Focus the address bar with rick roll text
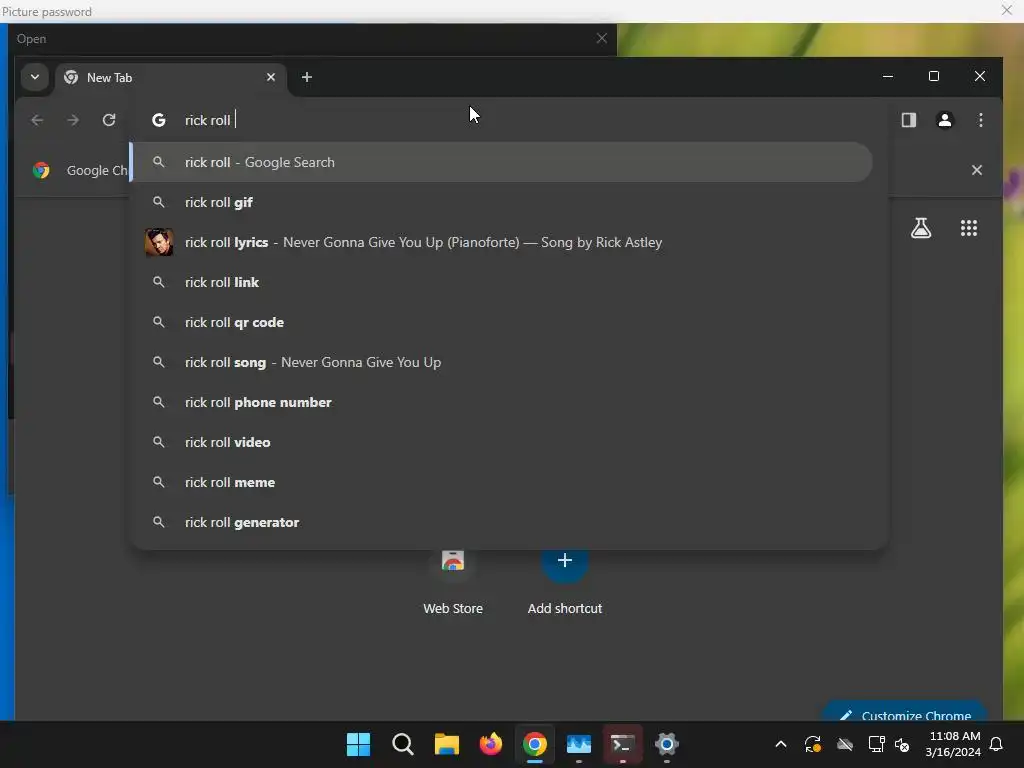Screen dimensions: 1024x768 [x=509, y=120]
